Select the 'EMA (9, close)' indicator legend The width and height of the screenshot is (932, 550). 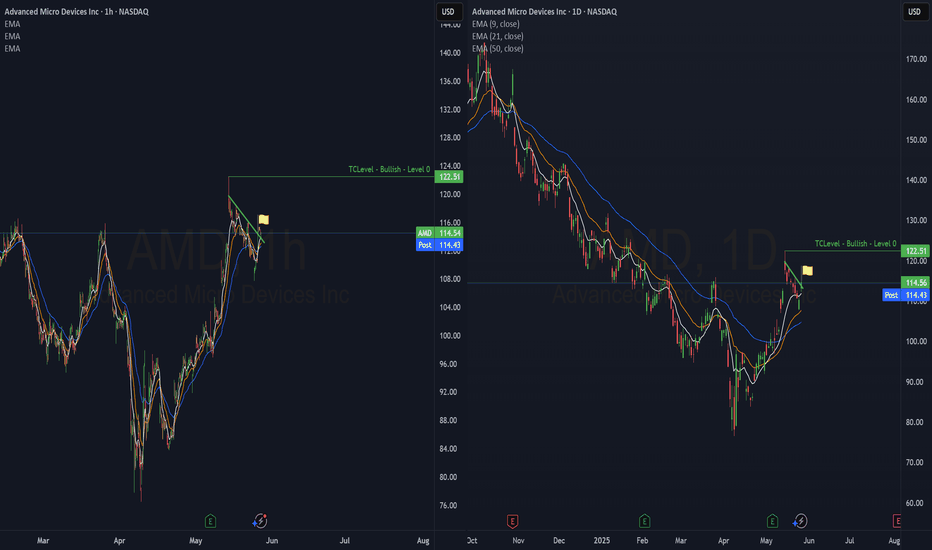click(x=496, y=24)
